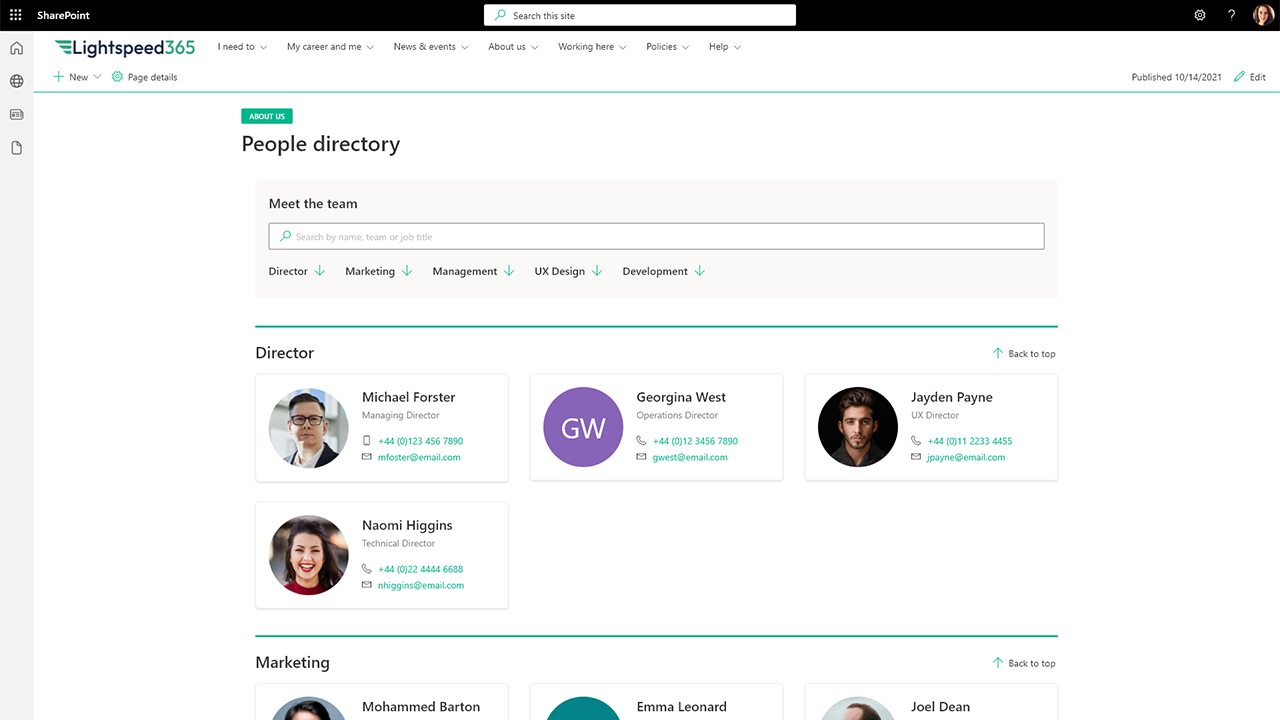Click Georgina West's phone icon
The height and width of the screenshot is (720, 1280).
641,441
